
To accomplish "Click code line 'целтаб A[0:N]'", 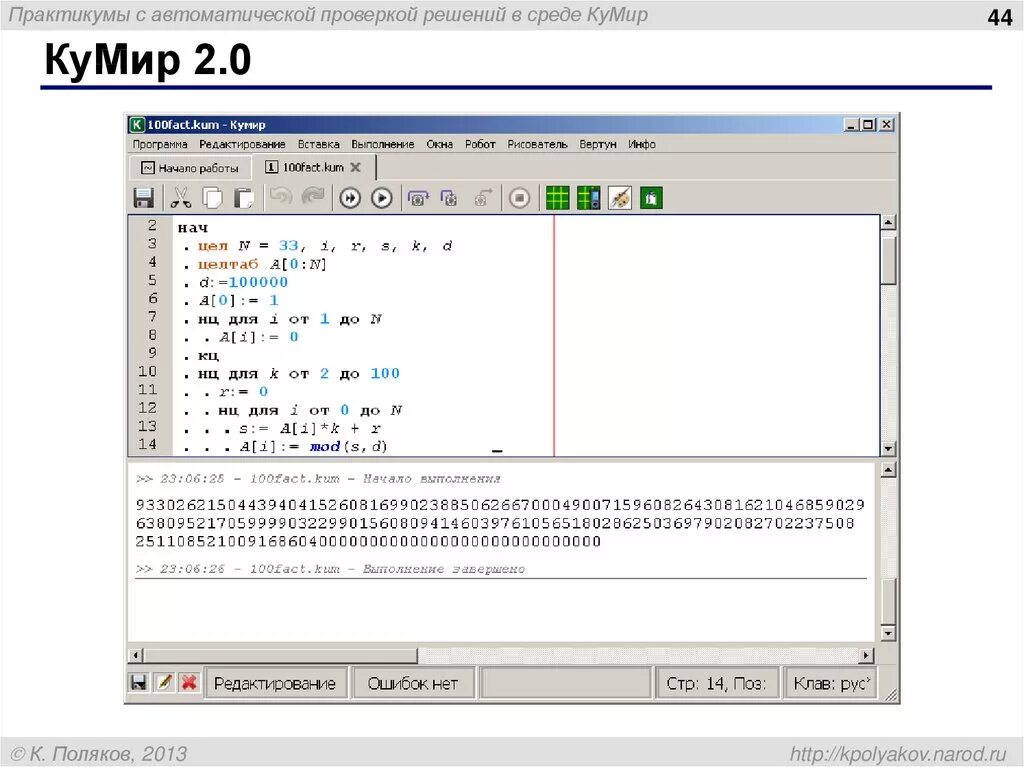I will point(262,265).
